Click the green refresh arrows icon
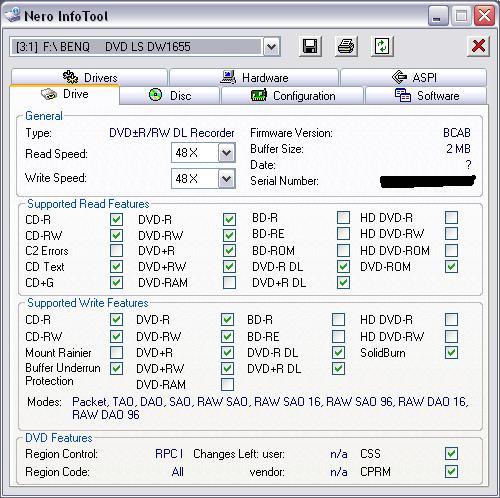The image size is (500, 498). pyautogui.click(x=382, y=46)
